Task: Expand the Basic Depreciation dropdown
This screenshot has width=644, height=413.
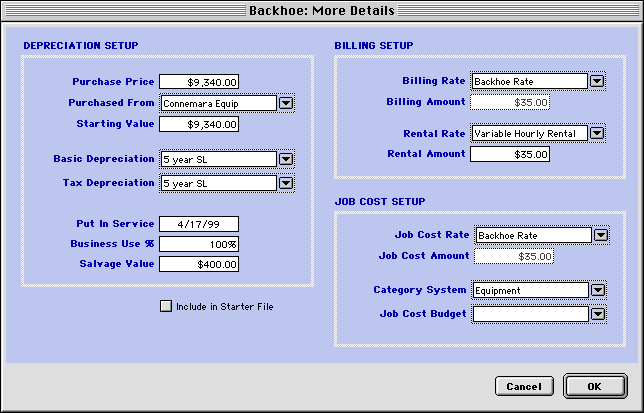Action: pyautogui.click(x=285, y=159)
